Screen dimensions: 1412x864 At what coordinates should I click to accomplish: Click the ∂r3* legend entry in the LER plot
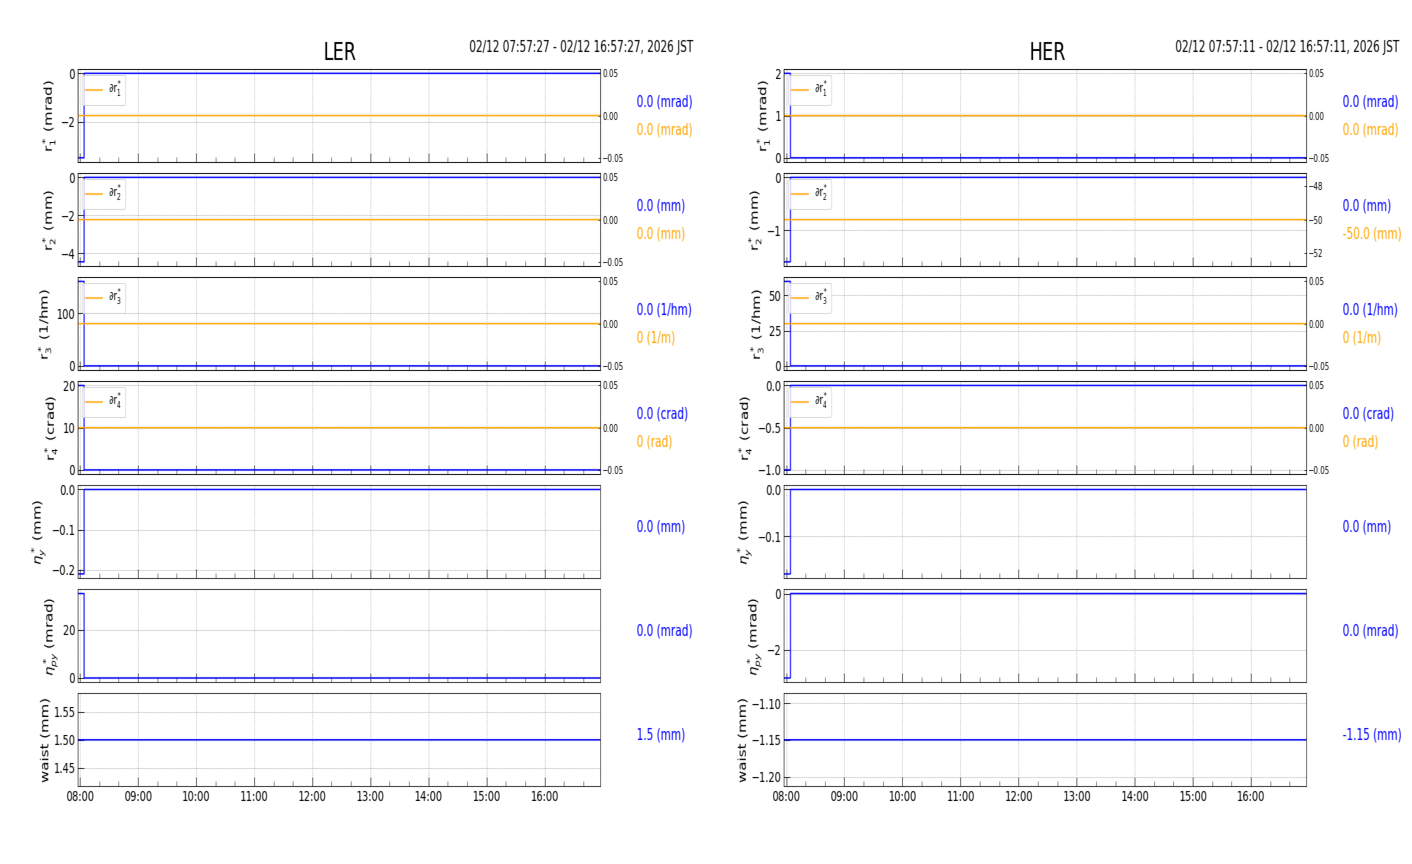pos(104,298)
